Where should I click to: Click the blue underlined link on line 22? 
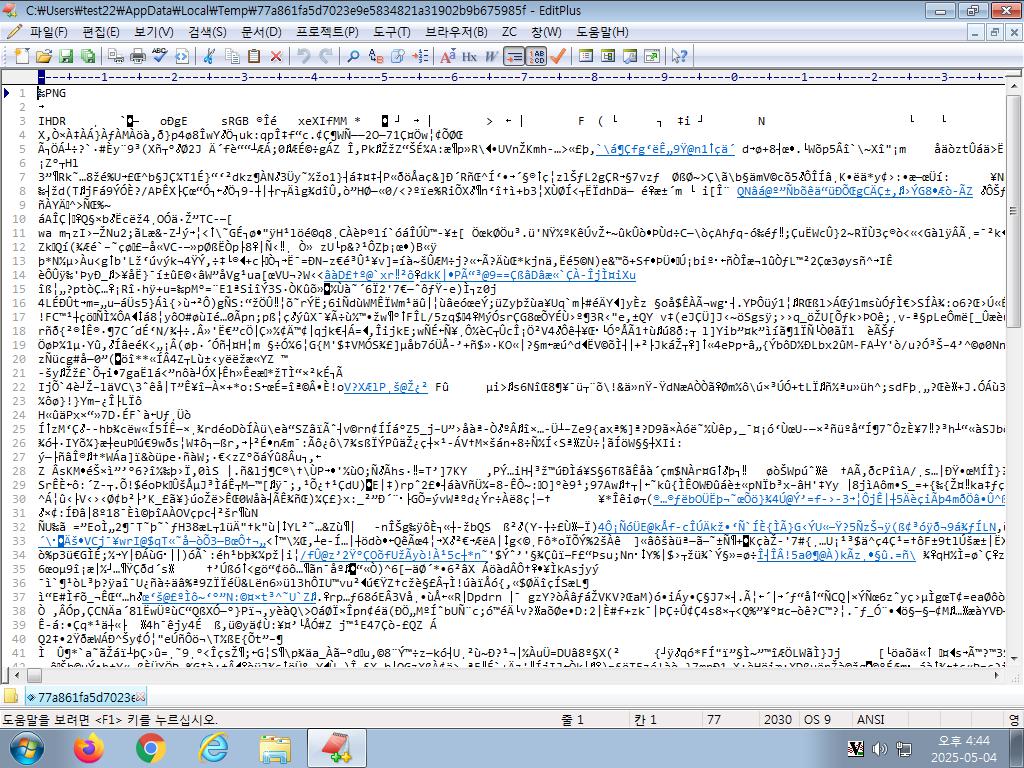pos(385,387)
